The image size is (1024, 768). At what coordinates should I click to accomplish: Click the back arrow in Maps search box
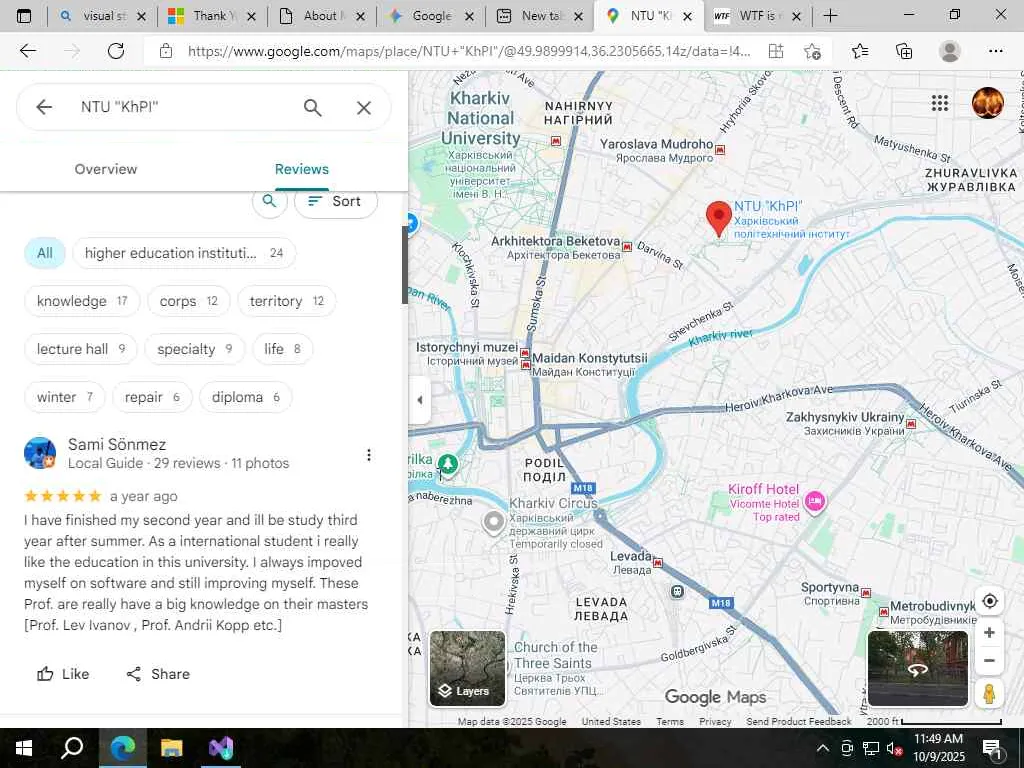point(44,107)
